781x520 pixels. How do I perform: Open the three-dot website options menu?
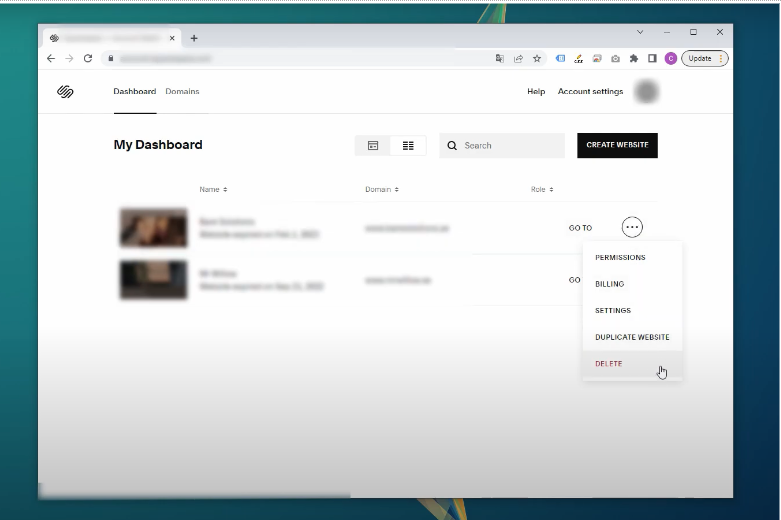632,228
